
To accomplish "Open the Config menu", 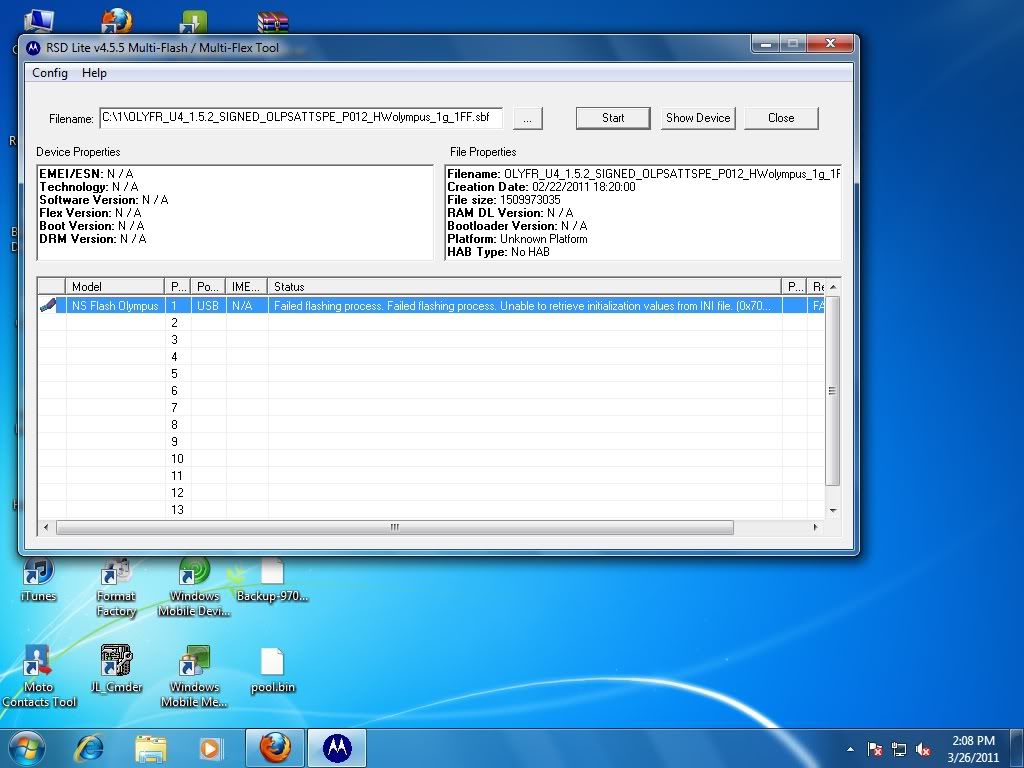I will (x=50, y=73).
